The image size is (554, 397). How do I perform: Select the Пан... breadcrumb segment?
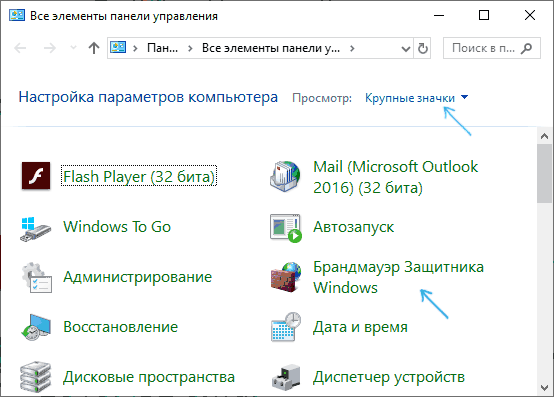[x=163, y=48]
